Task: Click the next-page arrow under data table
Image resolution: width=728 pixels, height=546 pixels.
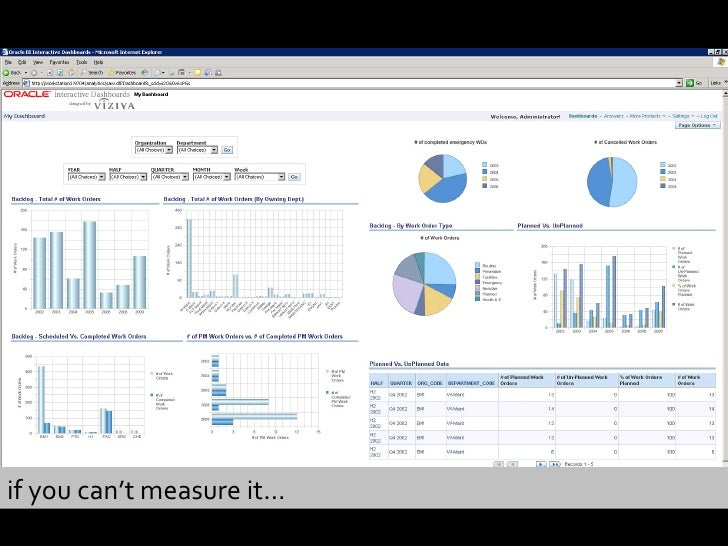Action: 541,464
